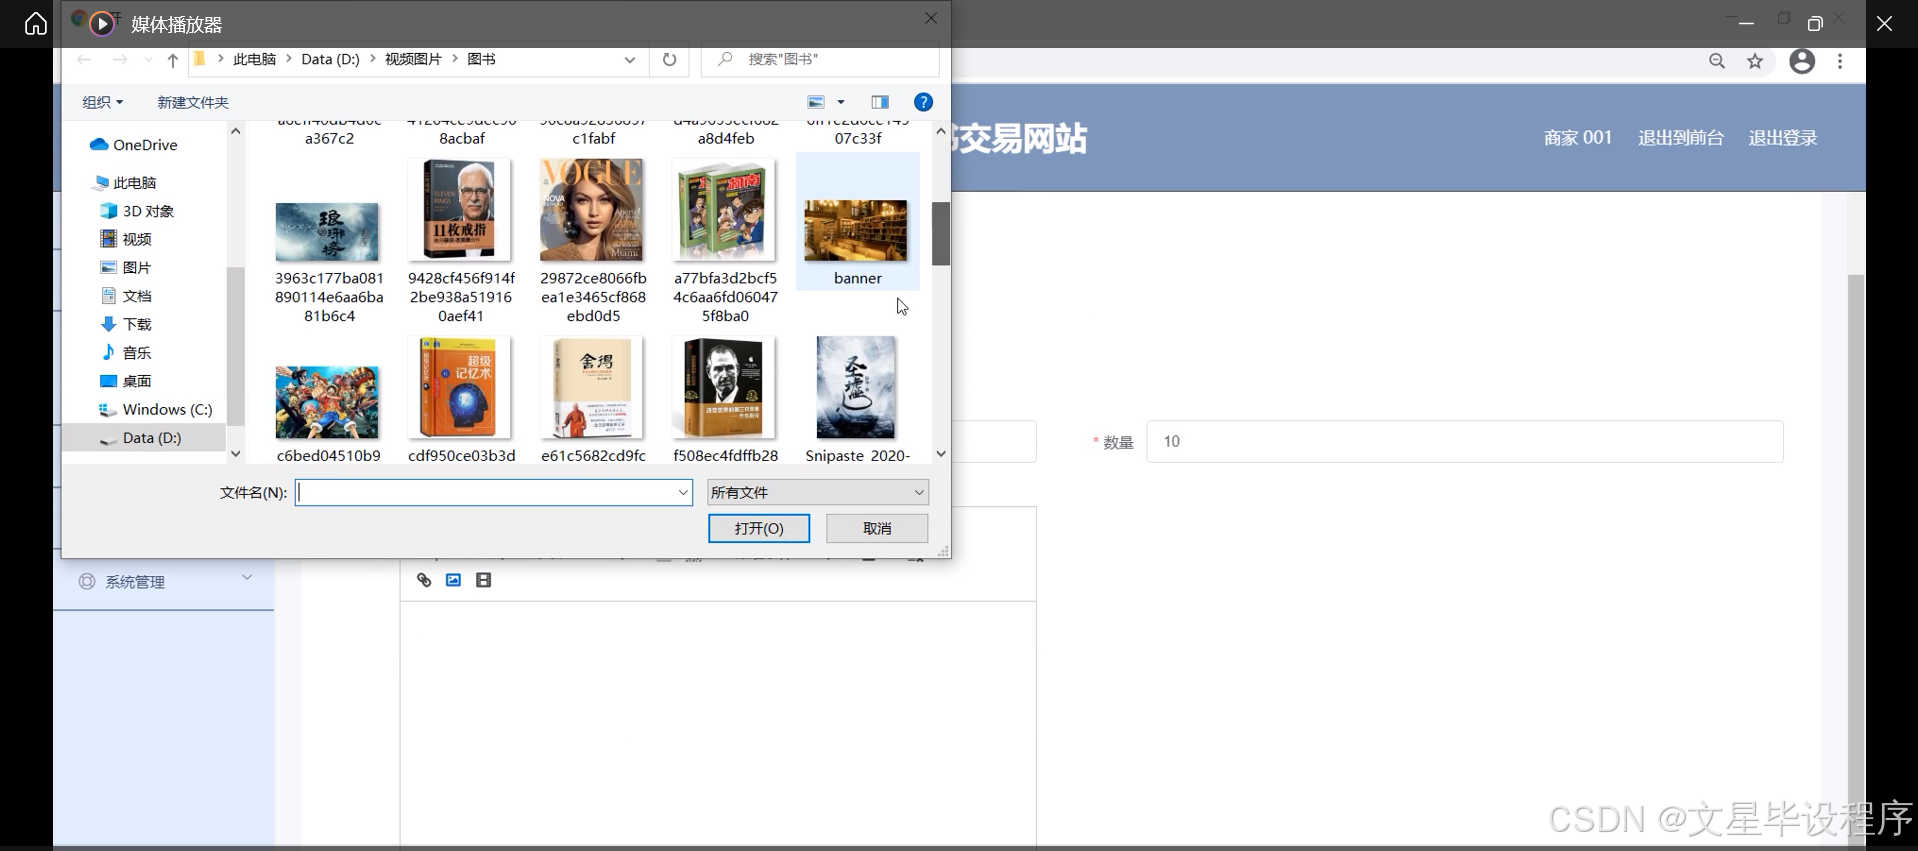Close the file open dialog with X
The image size is (1918, 851).
(931, 18)
